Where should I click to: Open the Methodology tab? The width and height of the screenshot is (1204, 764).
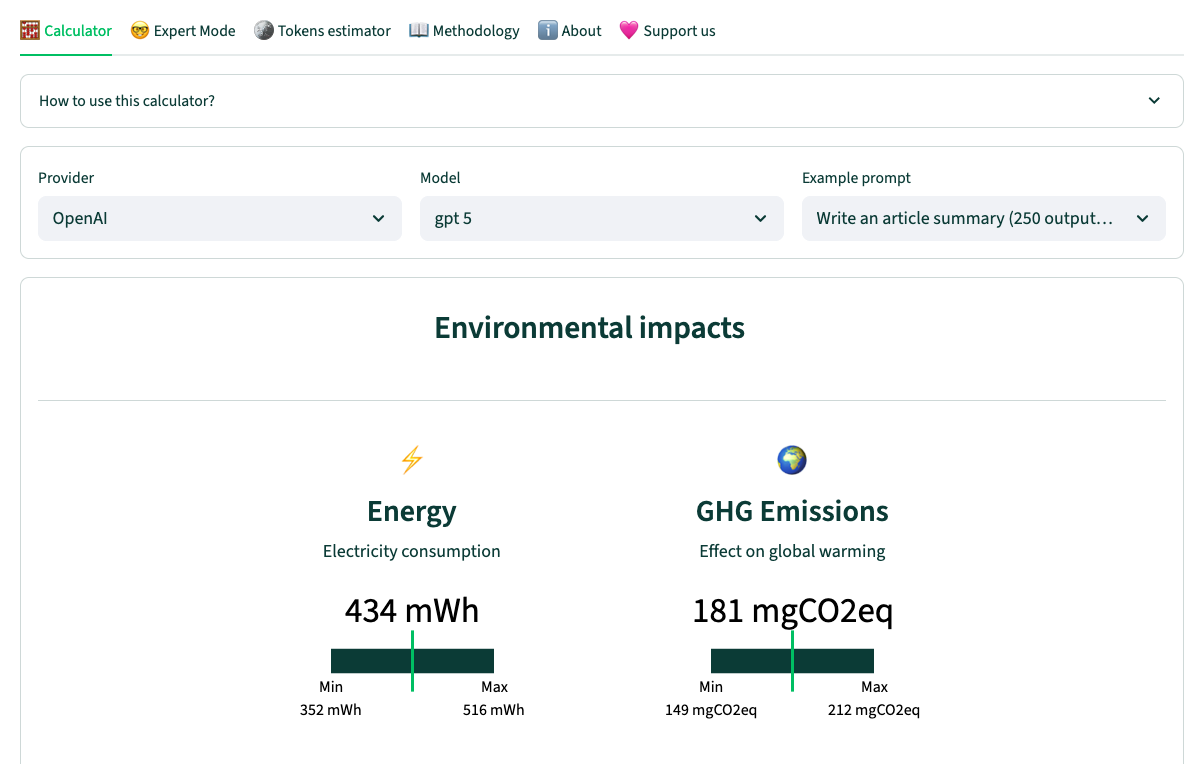tap(476, 31)
